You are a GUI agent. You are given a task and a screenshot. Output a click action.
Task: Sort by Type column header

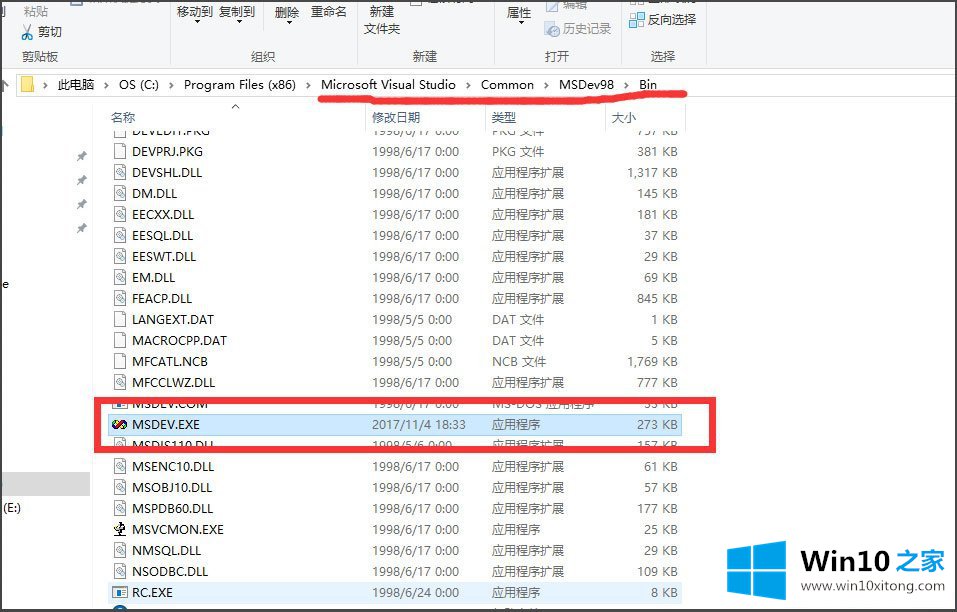[504, 117]
